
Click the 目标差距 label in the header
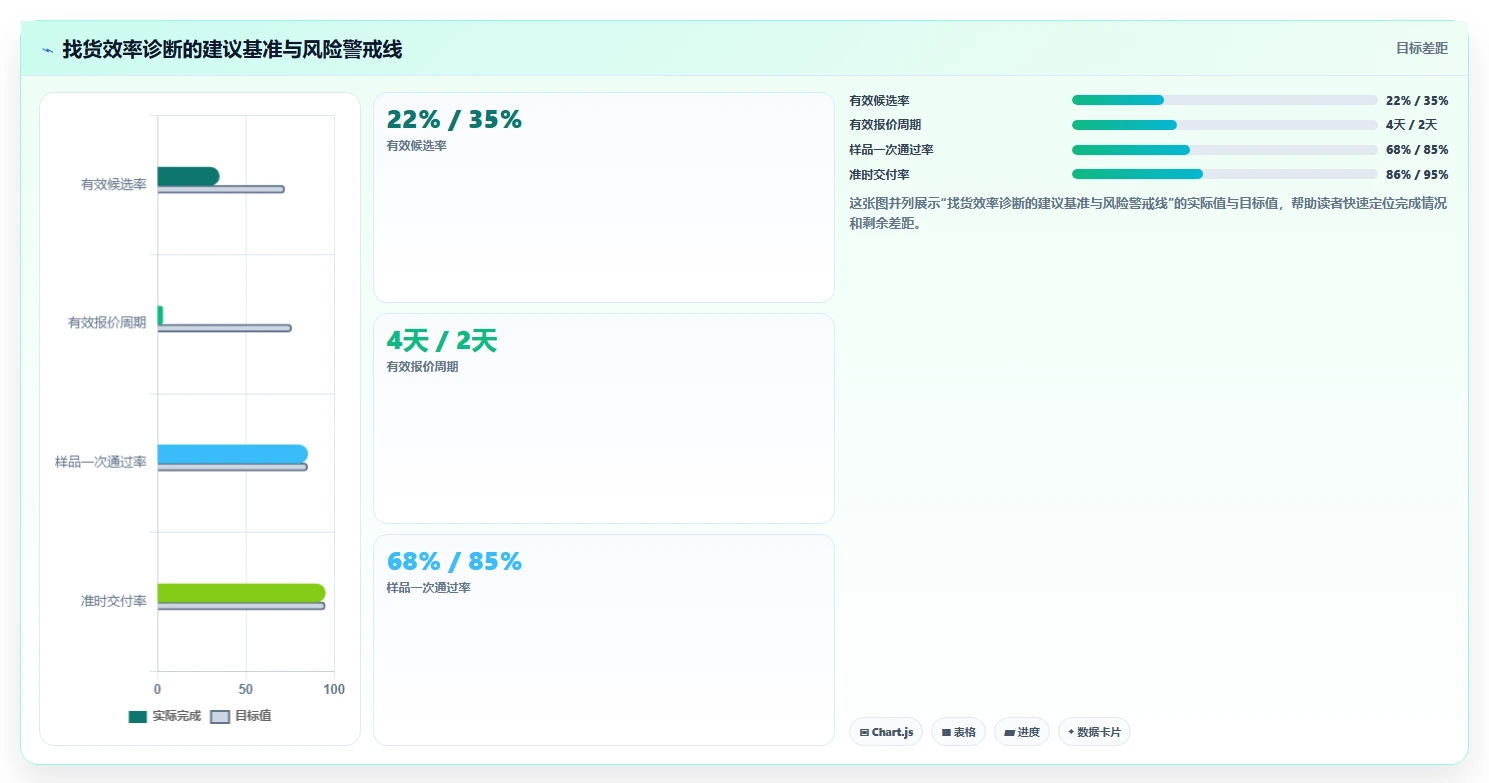point(1422,48)
